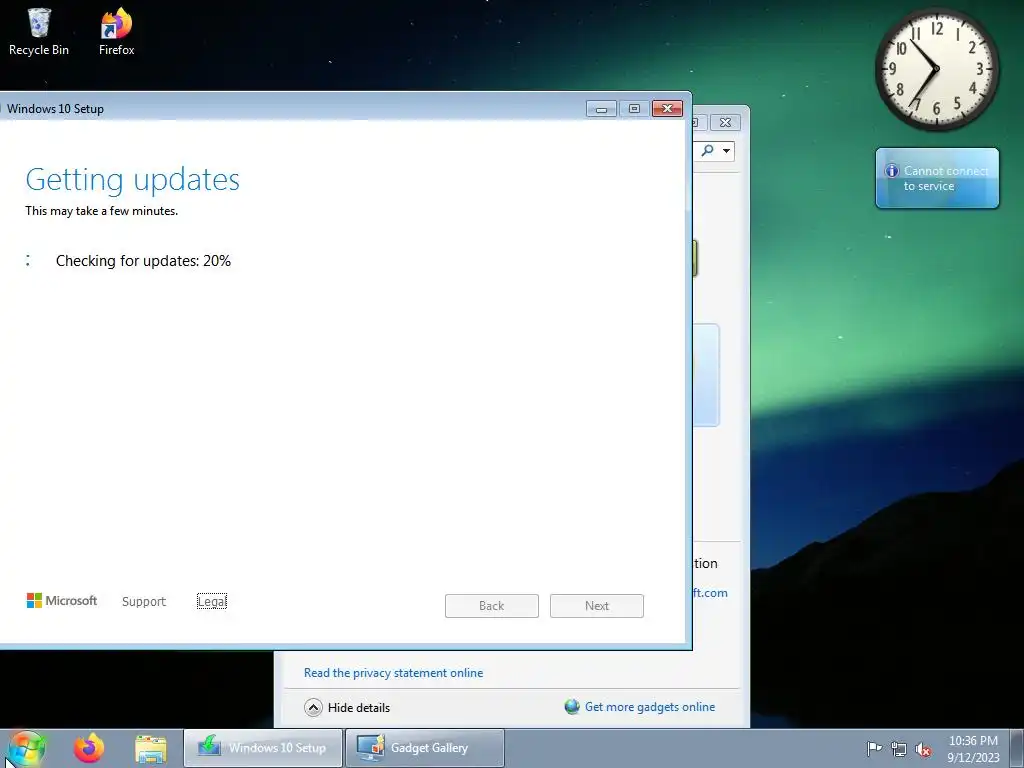Viewport: 1024px width, 768px height.
Task: Close the Windows 10 Setup window
Action: click(667, 108)
